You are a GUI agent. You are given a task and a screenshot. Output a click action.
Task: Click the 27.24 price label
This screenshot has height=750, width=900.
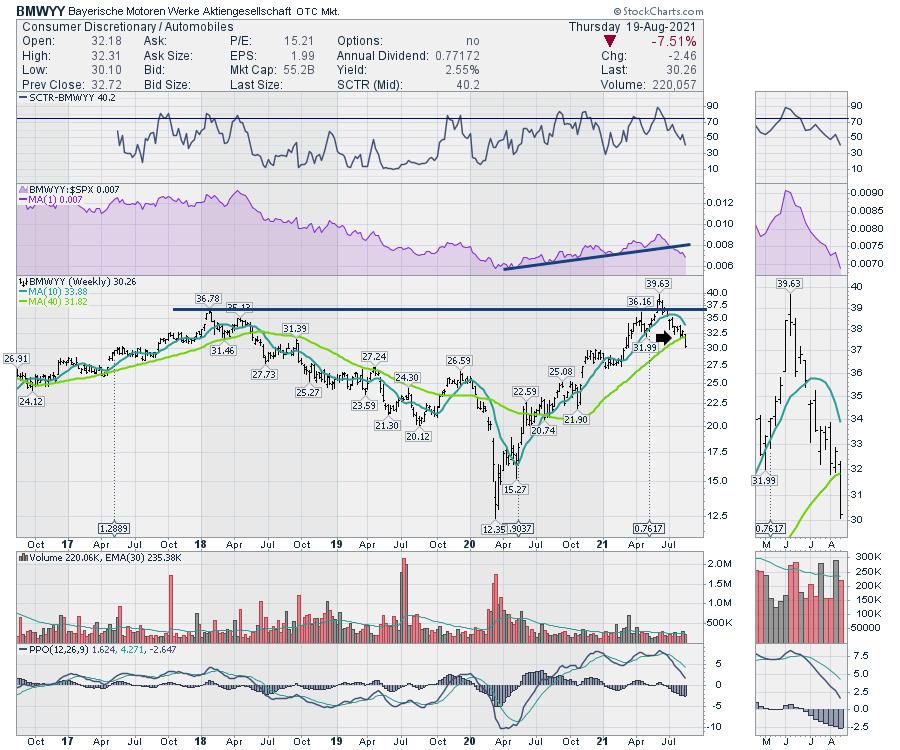(374, 356)
